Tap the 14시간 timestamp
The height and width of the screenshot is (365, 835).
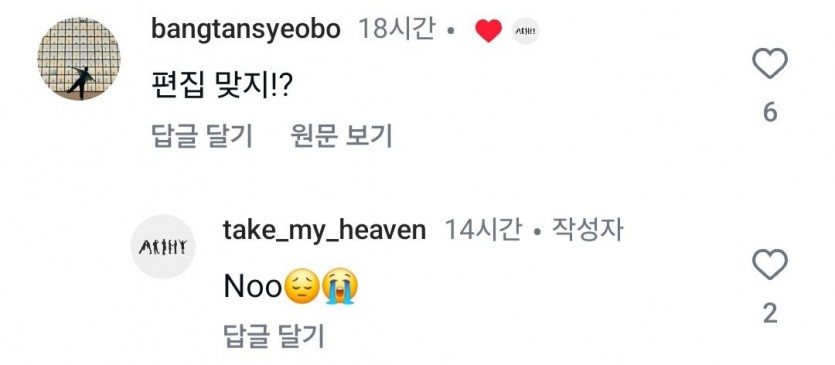pyautogui.click(x=482, y=230)
